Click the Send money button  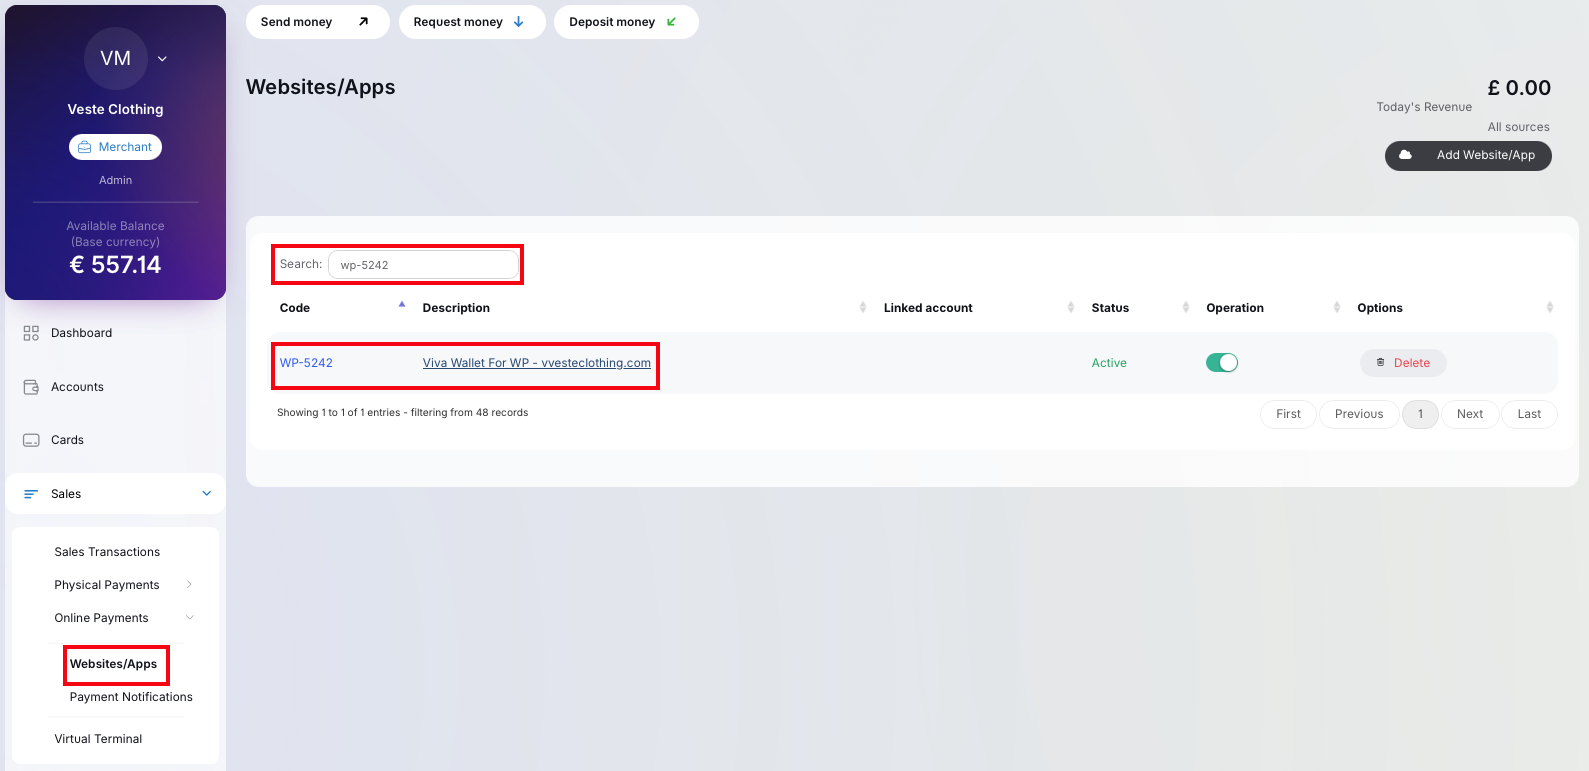[317, 22]
